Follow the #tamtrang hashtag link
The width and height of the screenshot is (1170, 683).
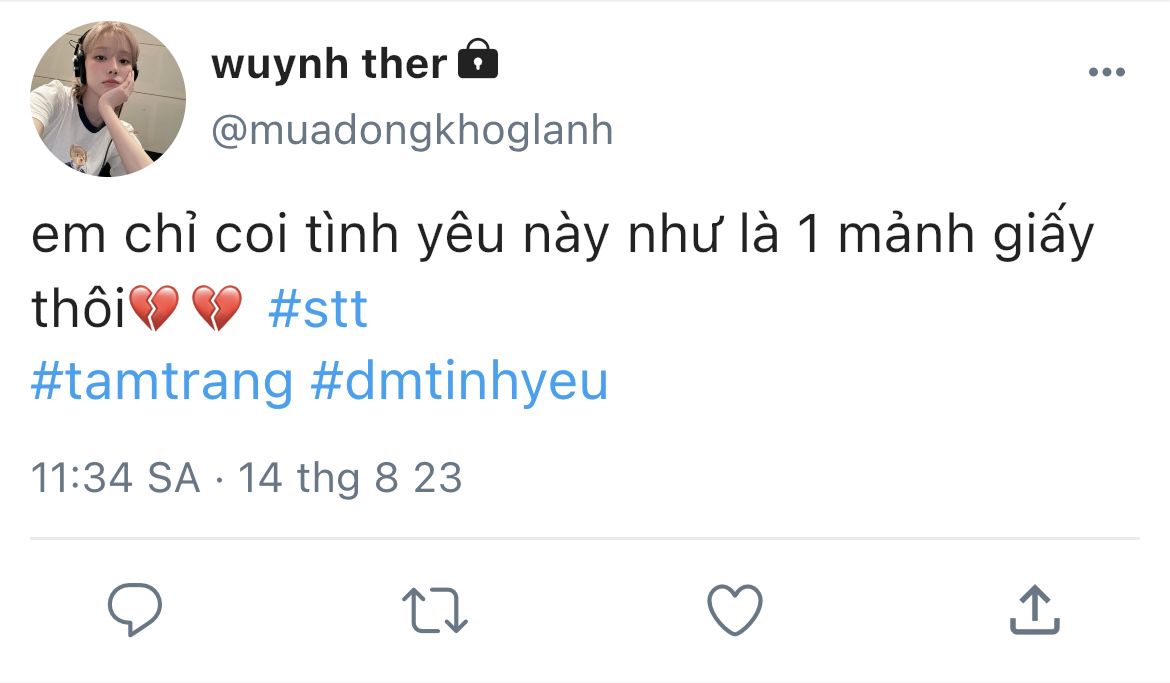click(x=162, y=382)
